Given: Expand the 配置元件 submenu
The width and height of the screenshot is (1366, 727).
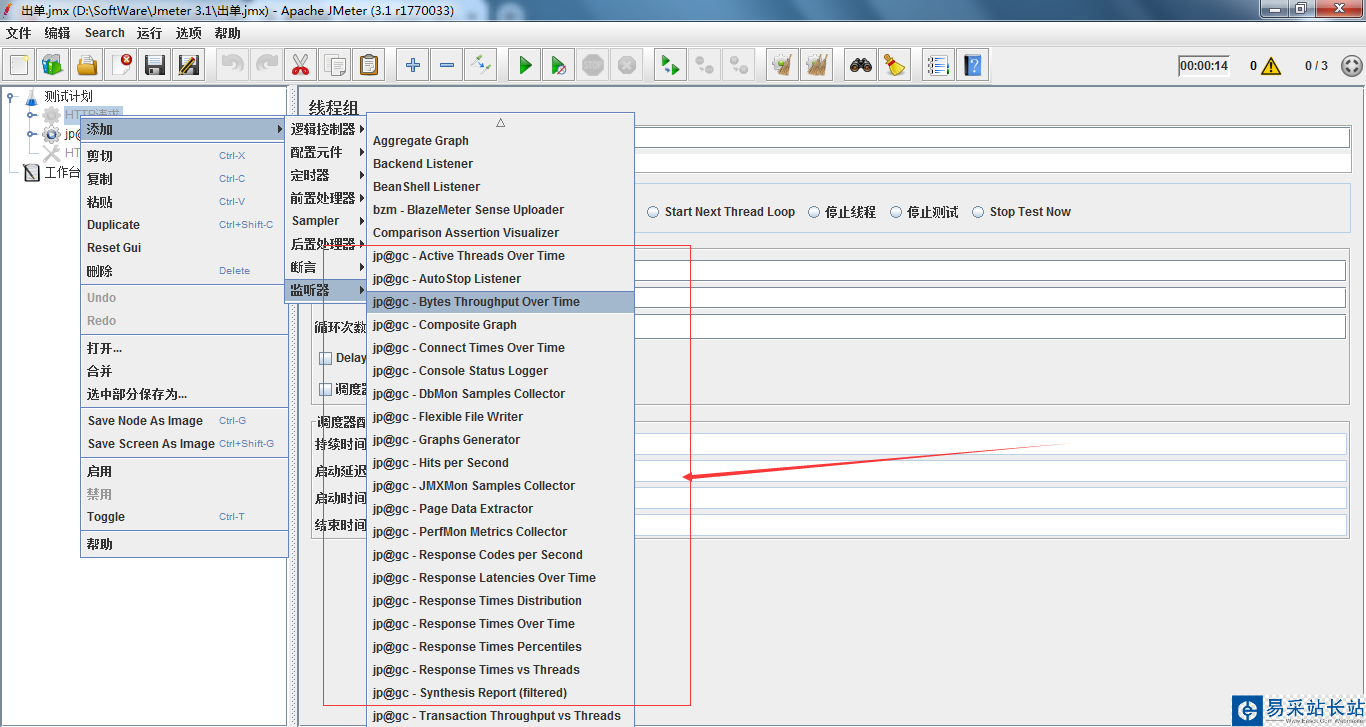Looking at the screenshot, I should coord(326,152).
